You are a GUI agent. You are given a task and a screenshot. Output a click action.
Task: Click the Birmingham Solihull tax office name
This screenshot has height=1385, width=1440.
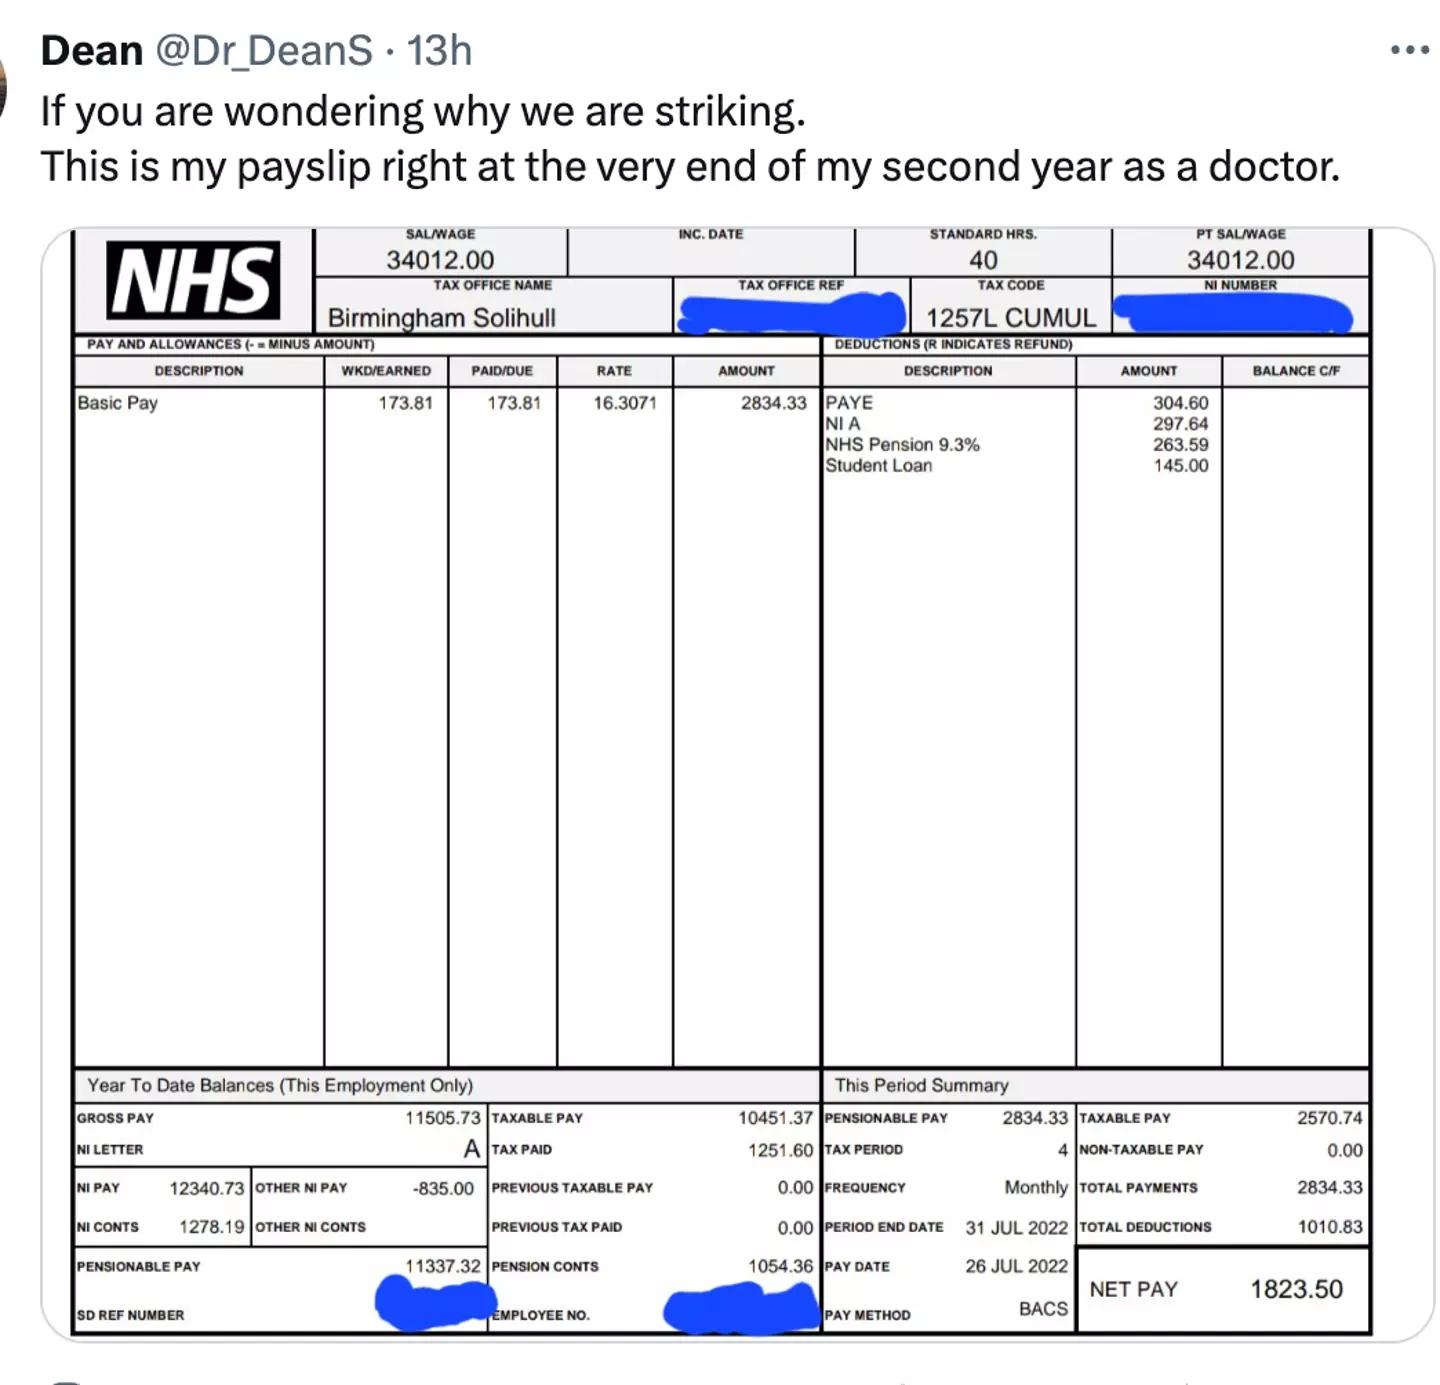pyautogui.click(x=441, y=317)
